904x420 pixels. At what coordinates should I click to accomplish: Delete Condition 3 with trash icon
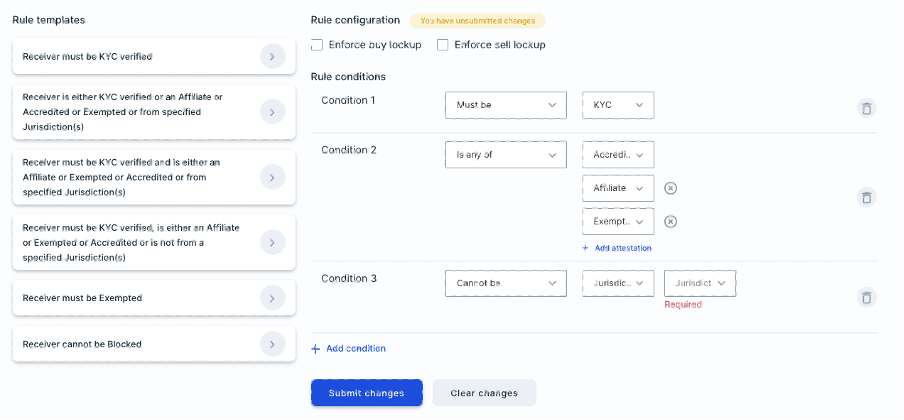tap(866, 298)
